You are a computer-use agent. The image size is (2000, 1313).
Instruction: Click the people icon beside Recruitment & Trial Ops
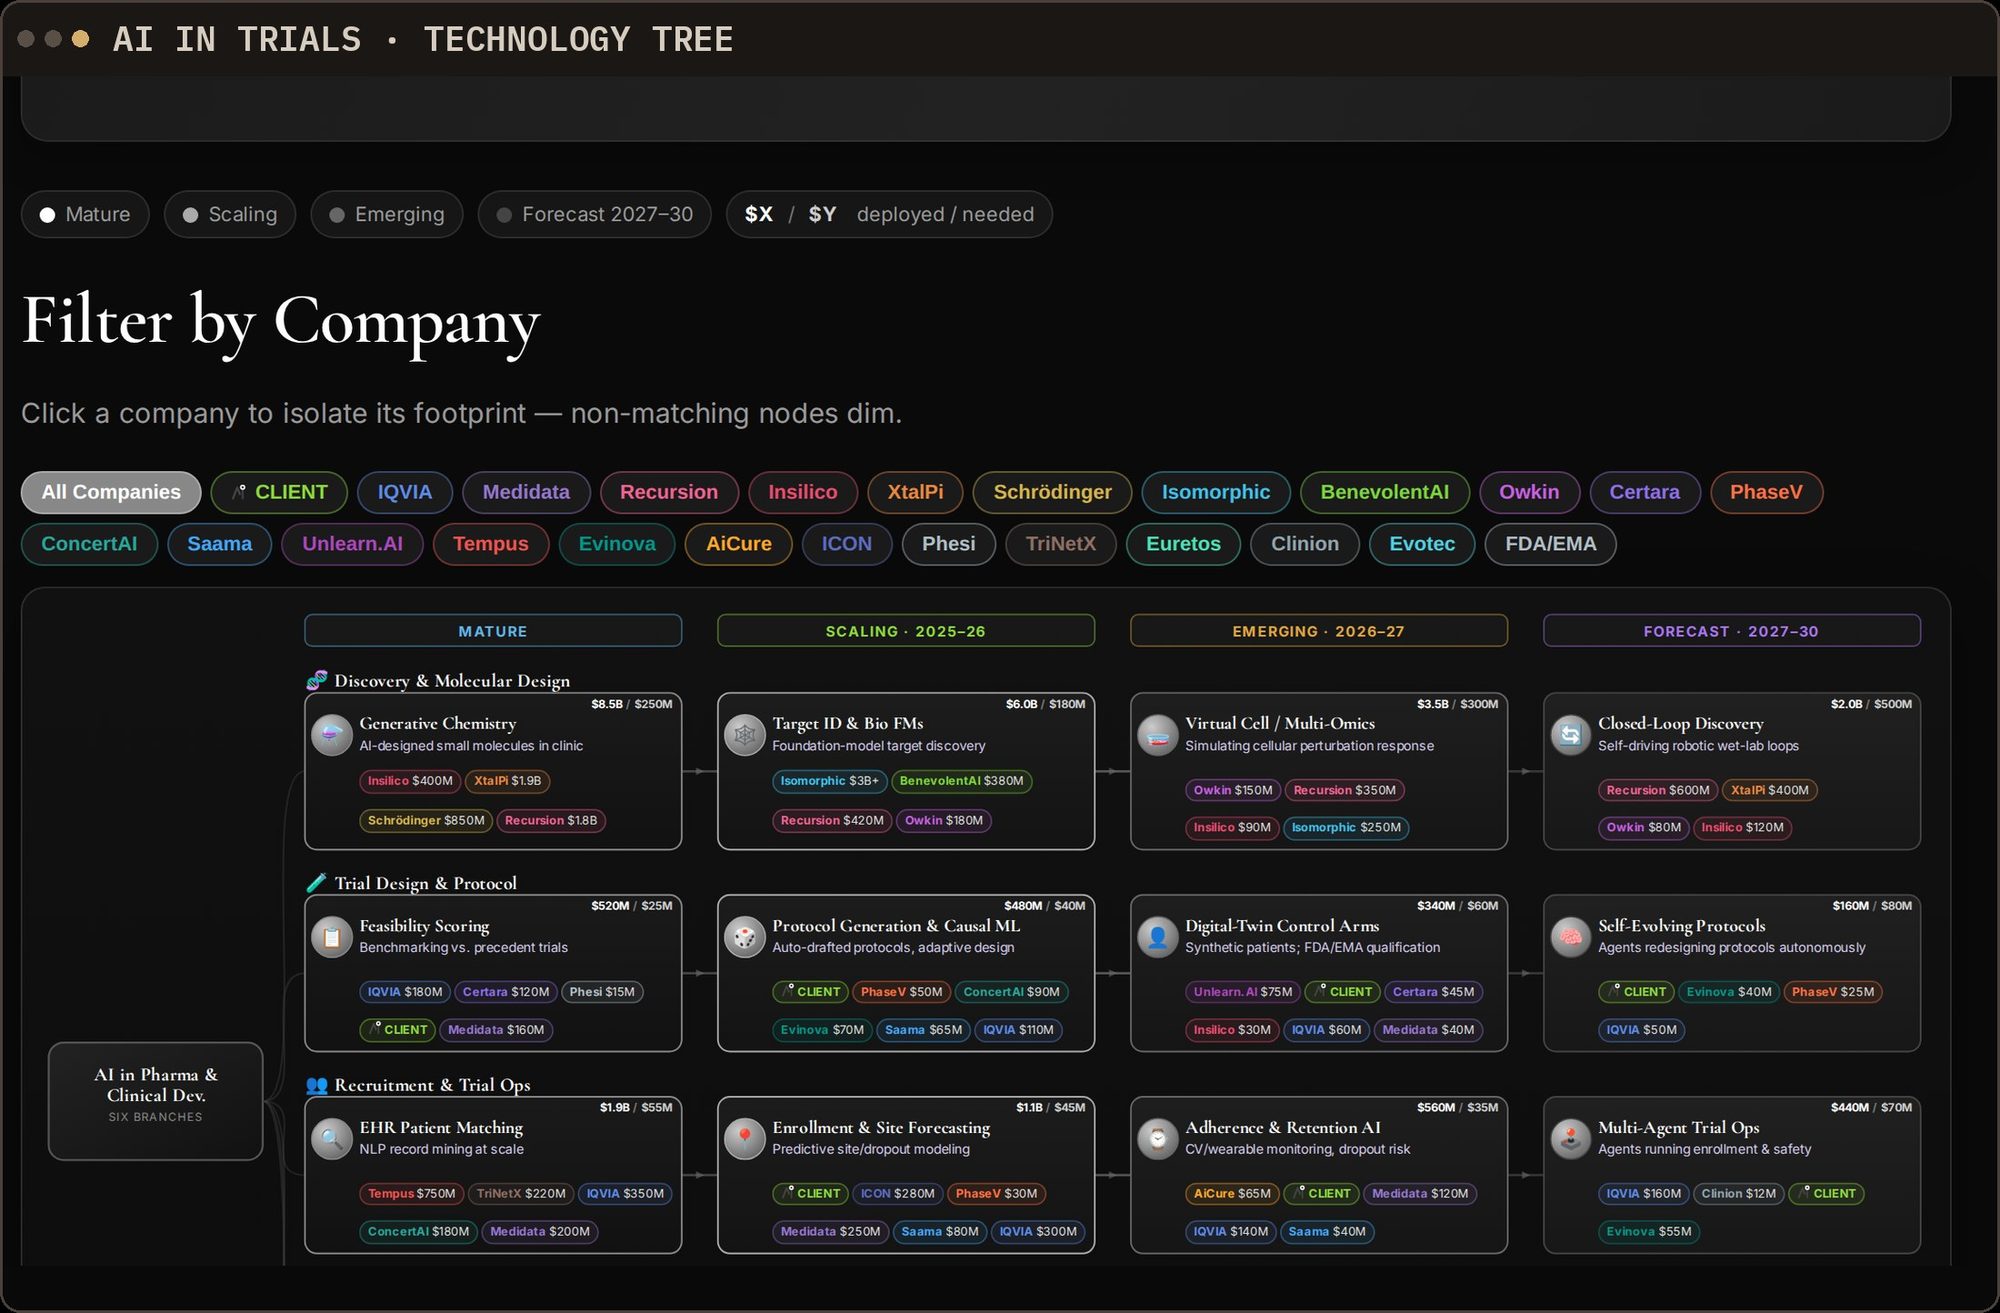point(317,1084)
